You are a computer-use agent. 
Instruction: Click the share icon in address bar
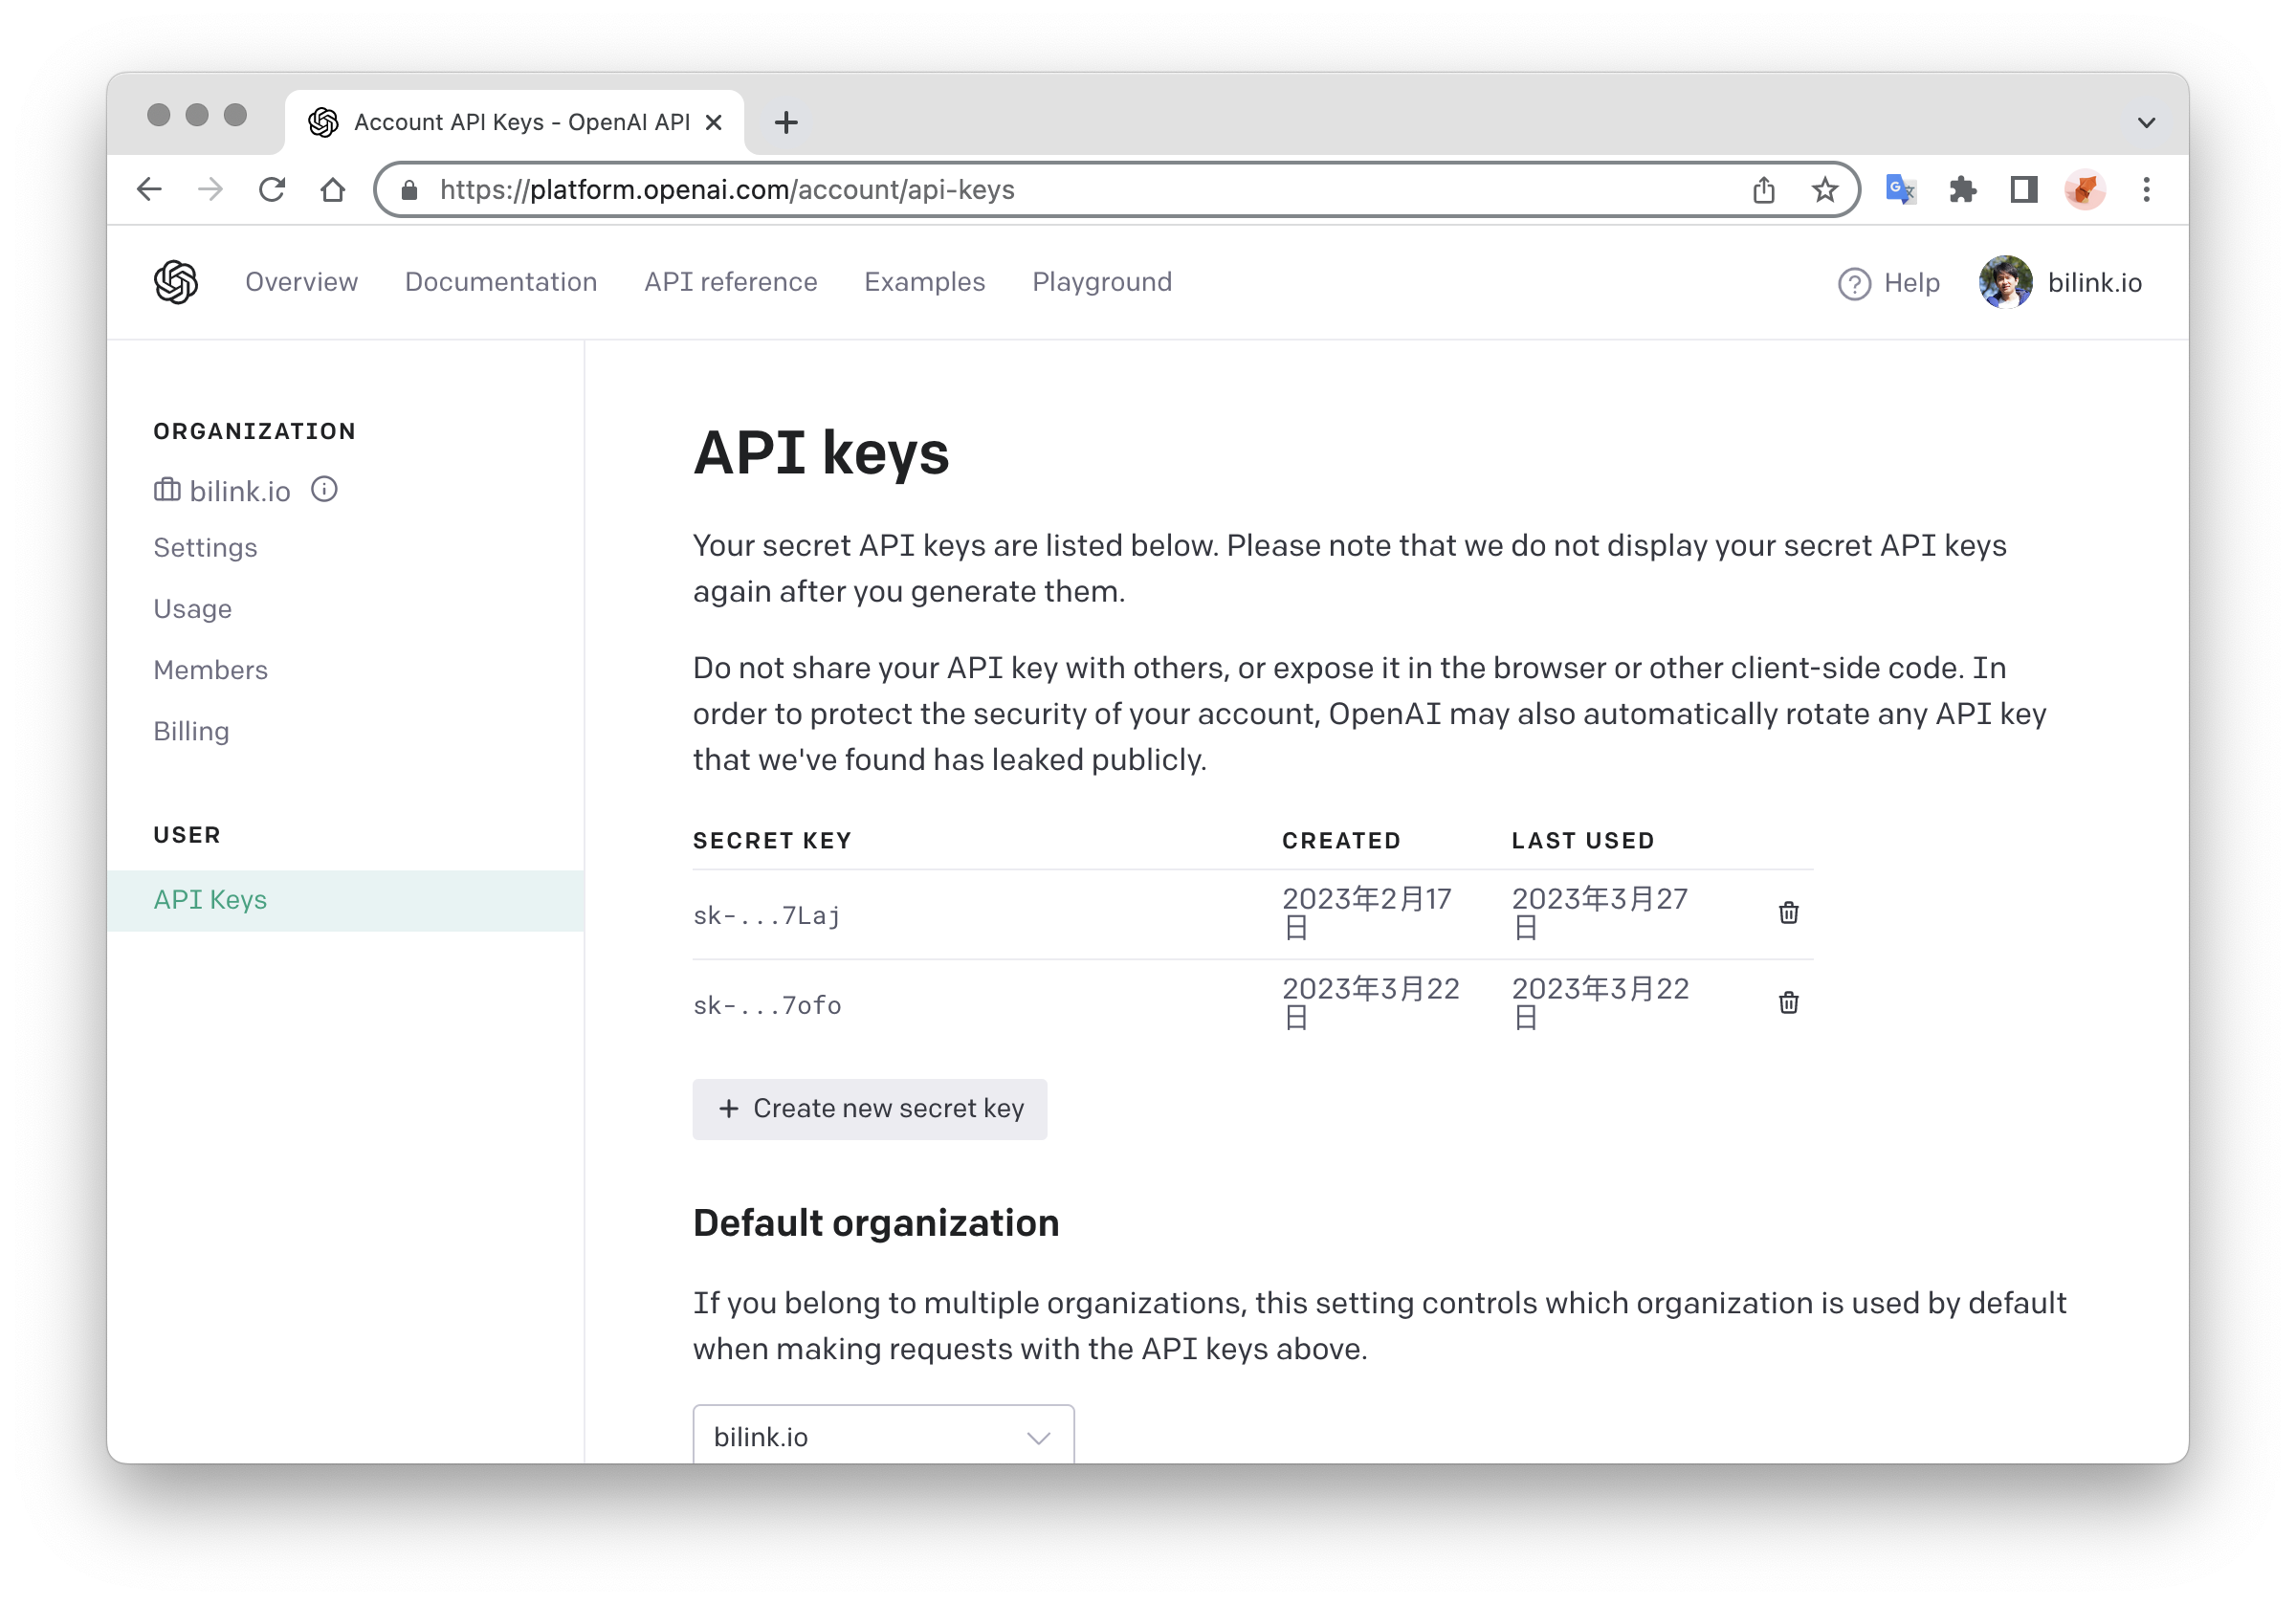(1764, 189)
